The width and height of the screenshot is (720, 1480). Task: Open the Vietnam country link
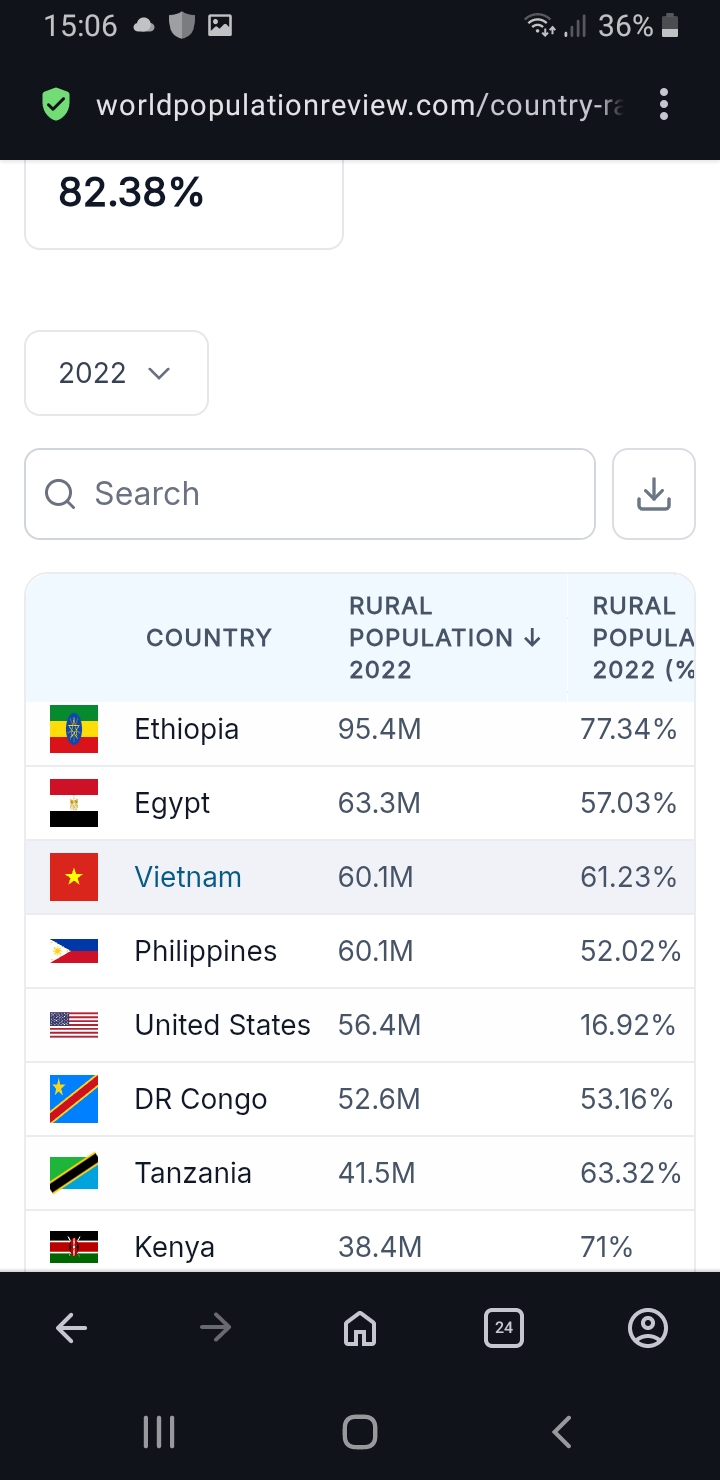pos(188,877)
